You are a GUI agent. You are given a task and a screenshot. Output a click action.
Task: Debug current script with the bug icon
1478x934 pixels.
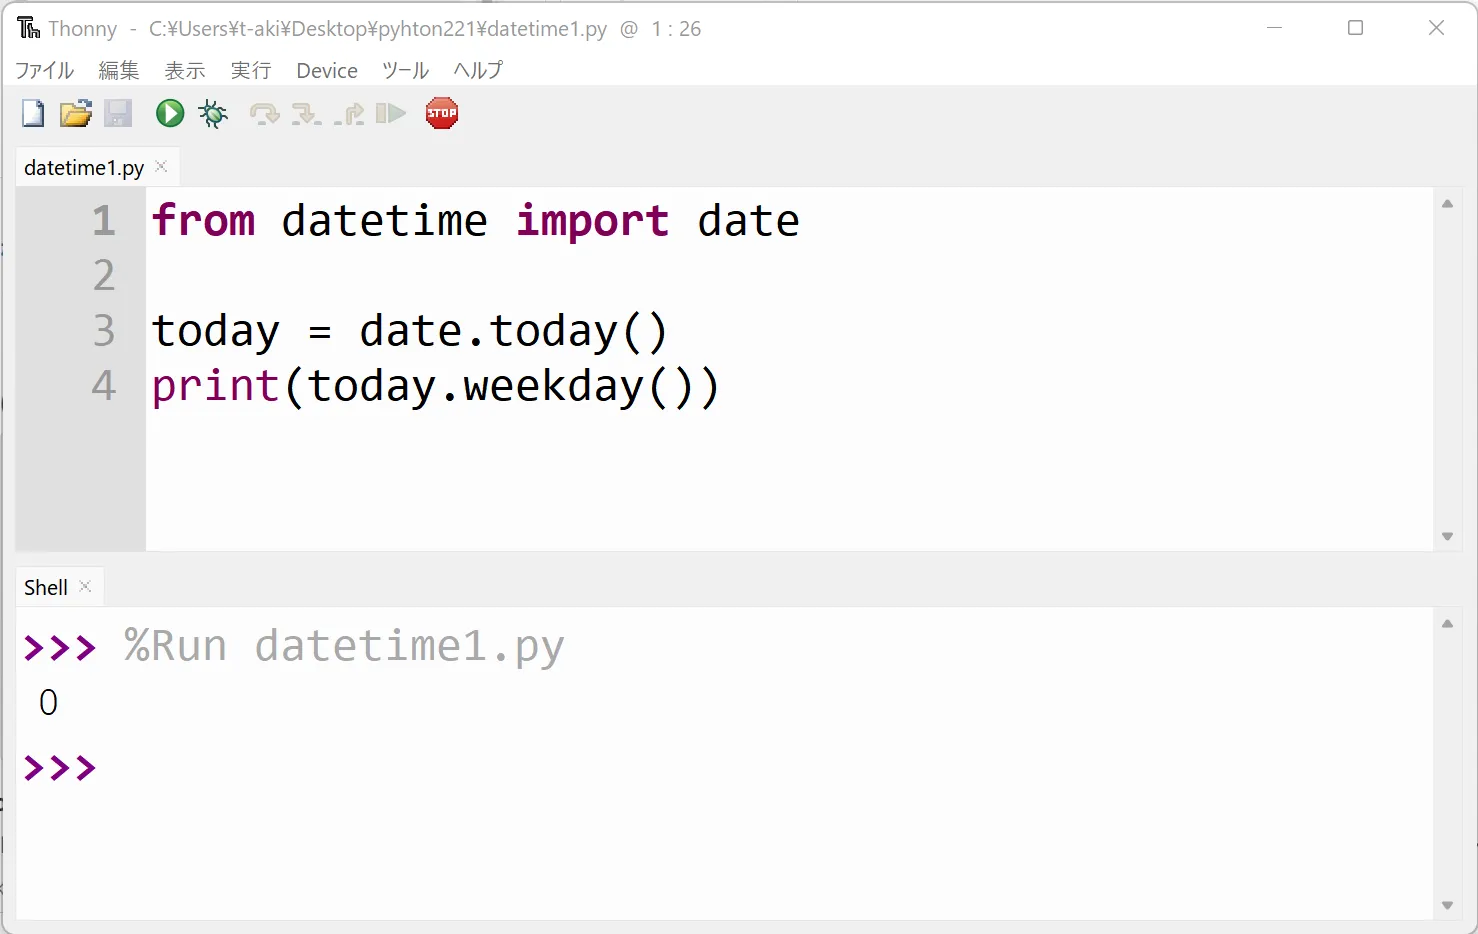(x=213, y=113)
